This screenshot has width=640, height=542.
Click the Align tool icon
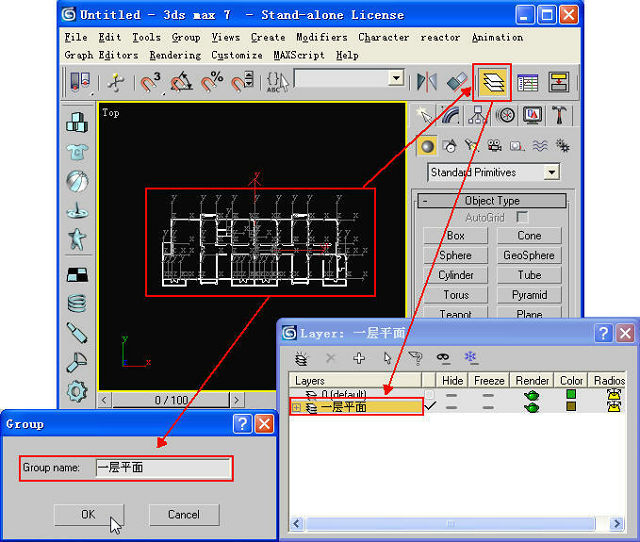pos(456,82)
